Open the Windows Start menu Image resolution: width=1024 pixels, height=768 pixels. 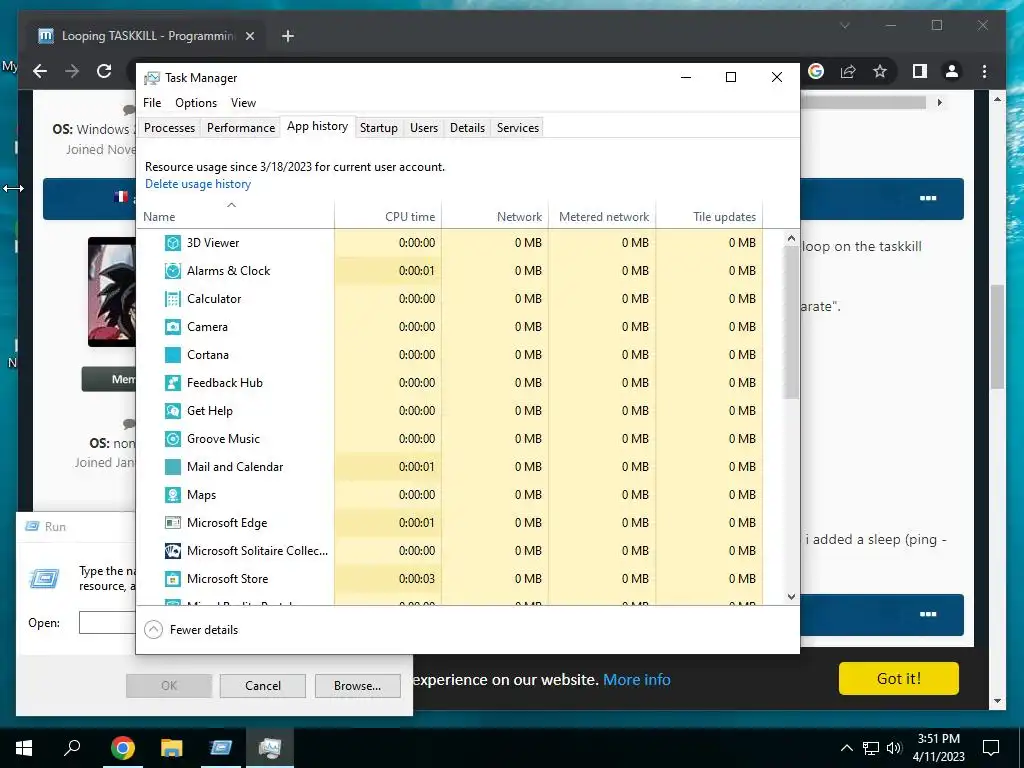click(x=24, y=748)
